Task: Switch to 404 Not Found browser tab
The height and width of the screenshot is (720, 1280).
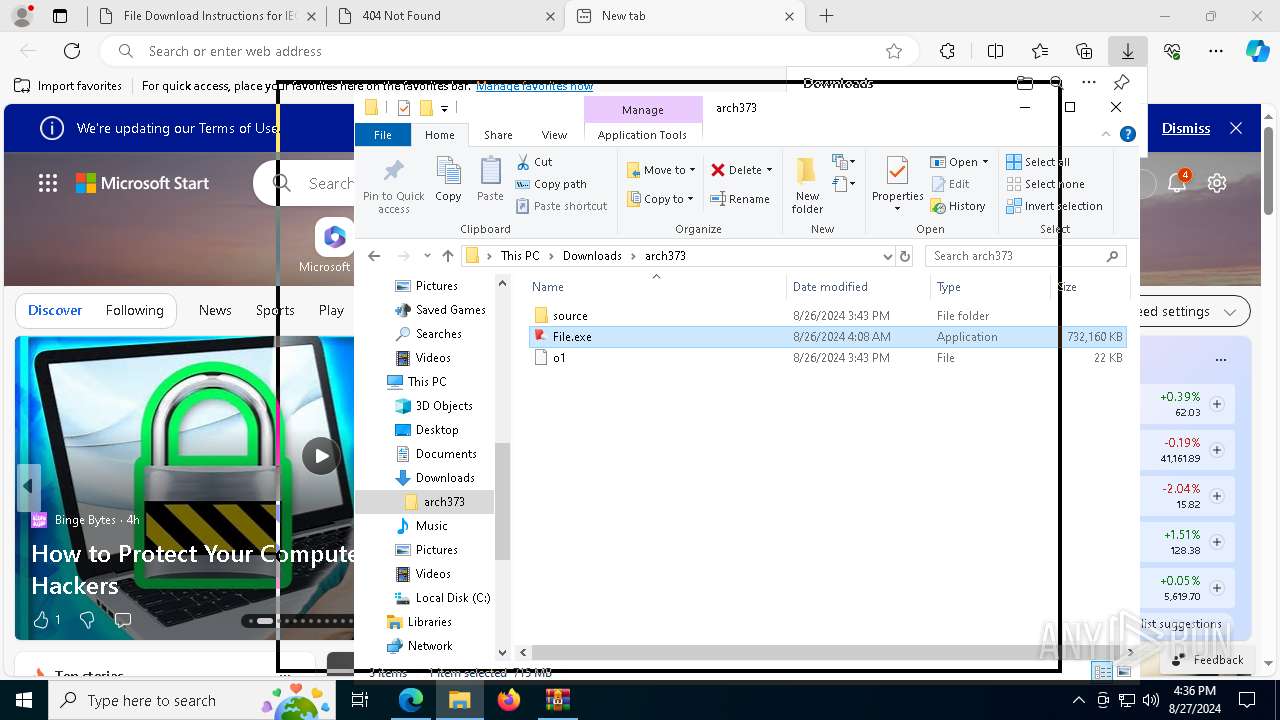Action: [x=445, y=16]
